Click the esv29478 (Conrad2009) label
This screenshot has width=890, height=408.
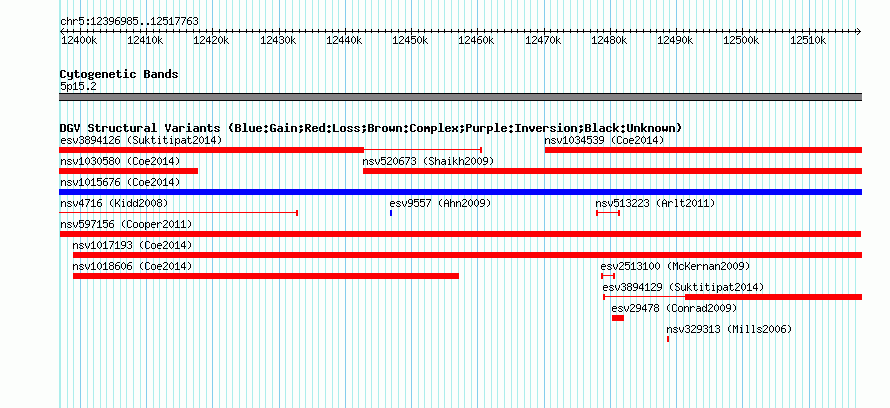pyautogui.click(x=674, y=308)
